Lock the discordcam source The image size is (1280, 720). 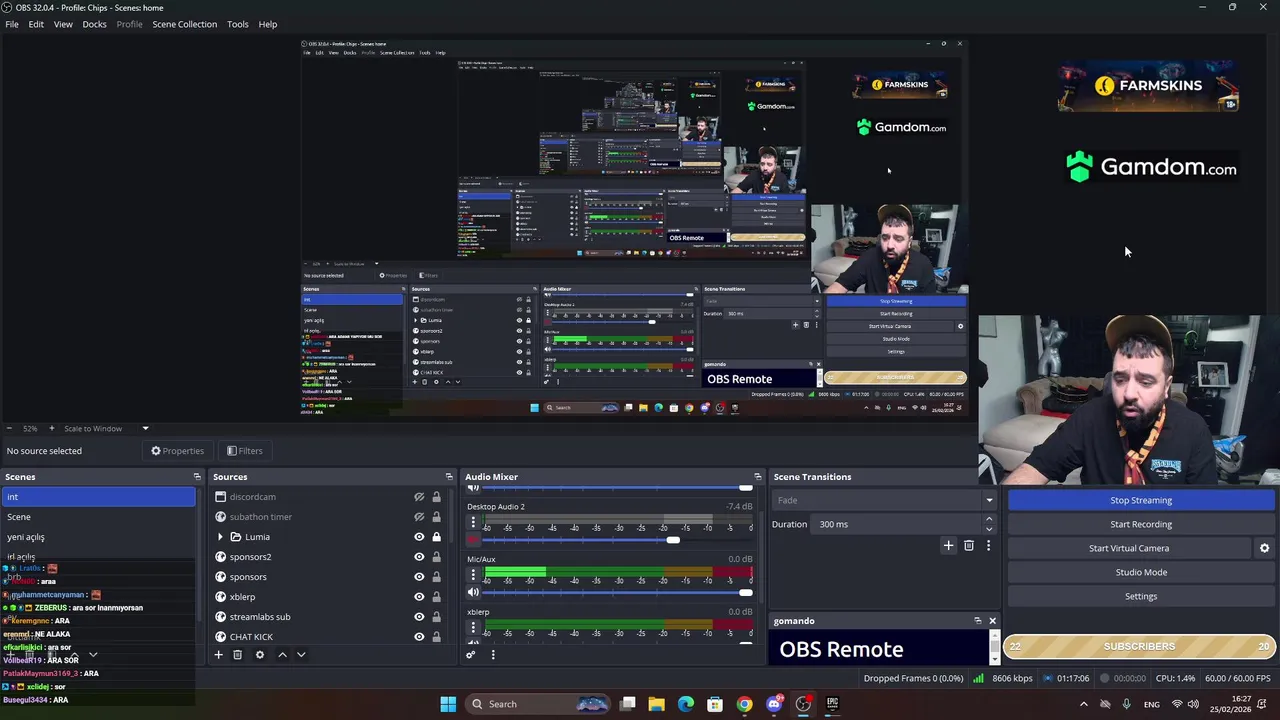pyautogui.click(x=436, y=497)
